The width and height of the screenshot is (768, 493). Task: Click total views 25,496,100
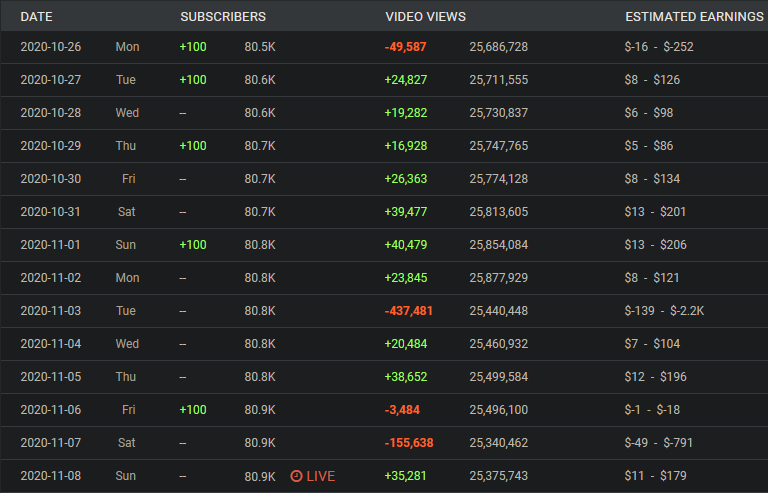click(x=499, y=410)
